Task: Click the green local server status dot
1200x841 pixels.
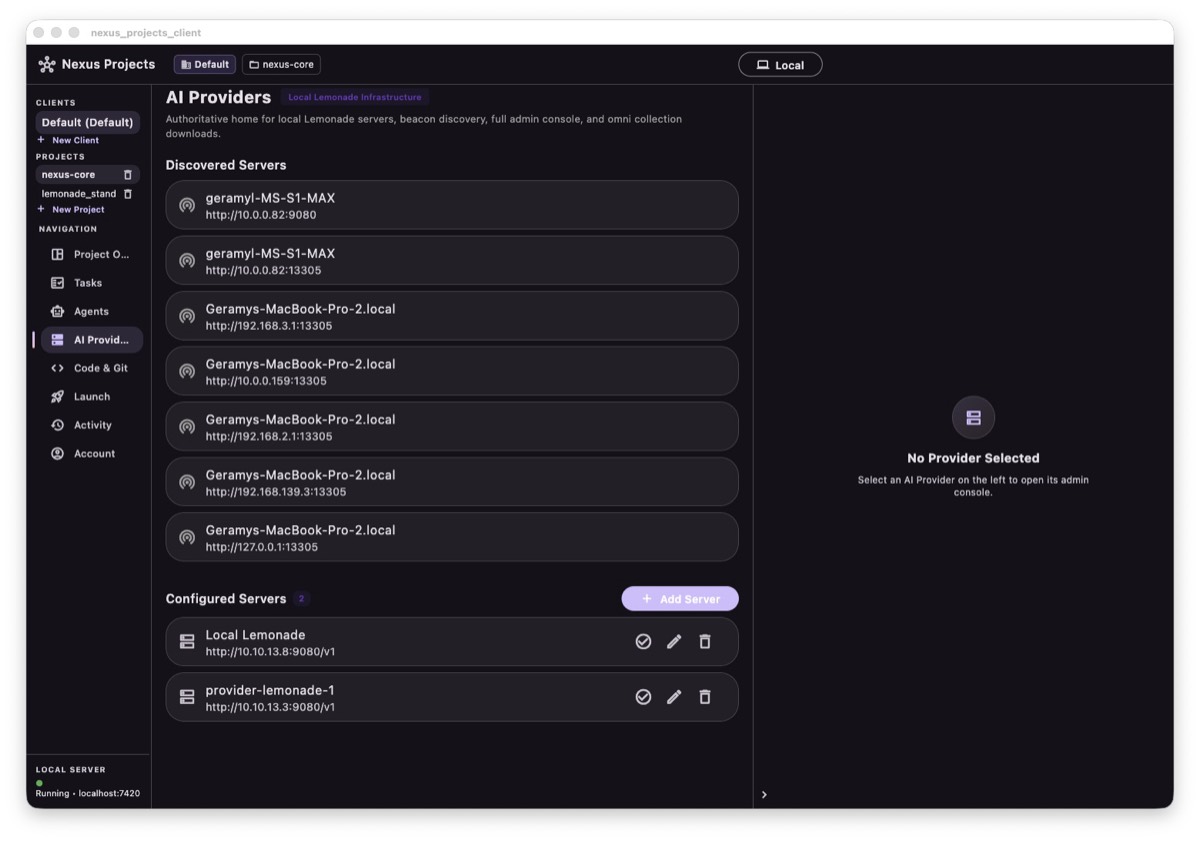Action: click(39, 783)
